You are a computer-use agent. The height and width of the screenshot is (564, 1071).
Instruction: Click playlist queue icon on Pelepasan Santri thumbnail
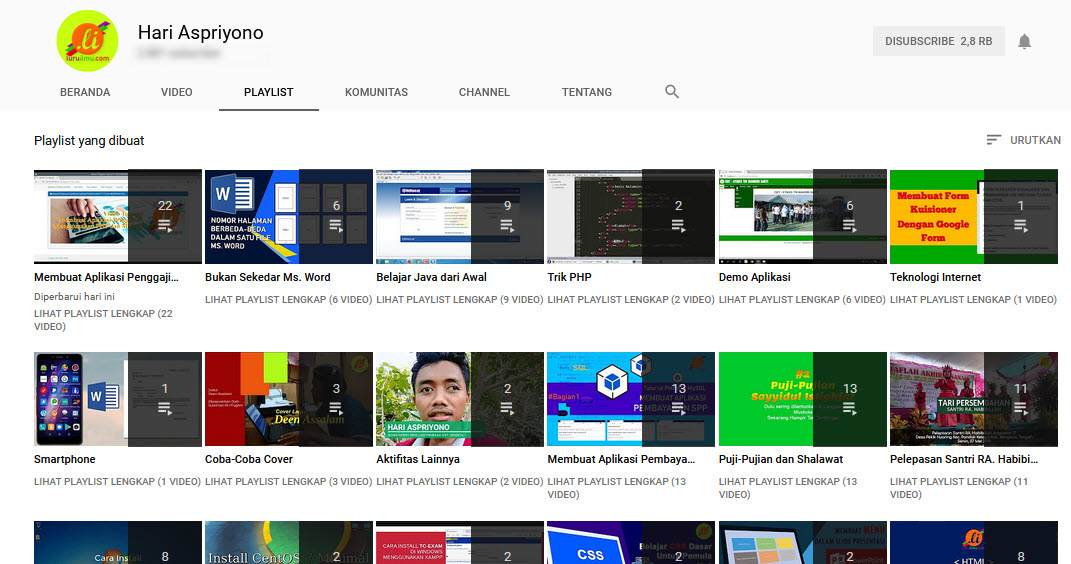click(x=1020, y=408)
